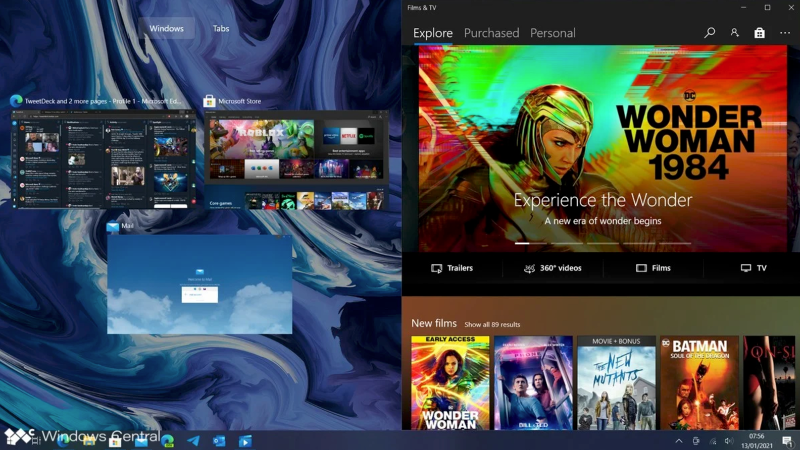The height and width of the screenshot is (450, 800).
Task: Open the three-dot more options menu
Action: pyautogui.click(x=785, y=33)
